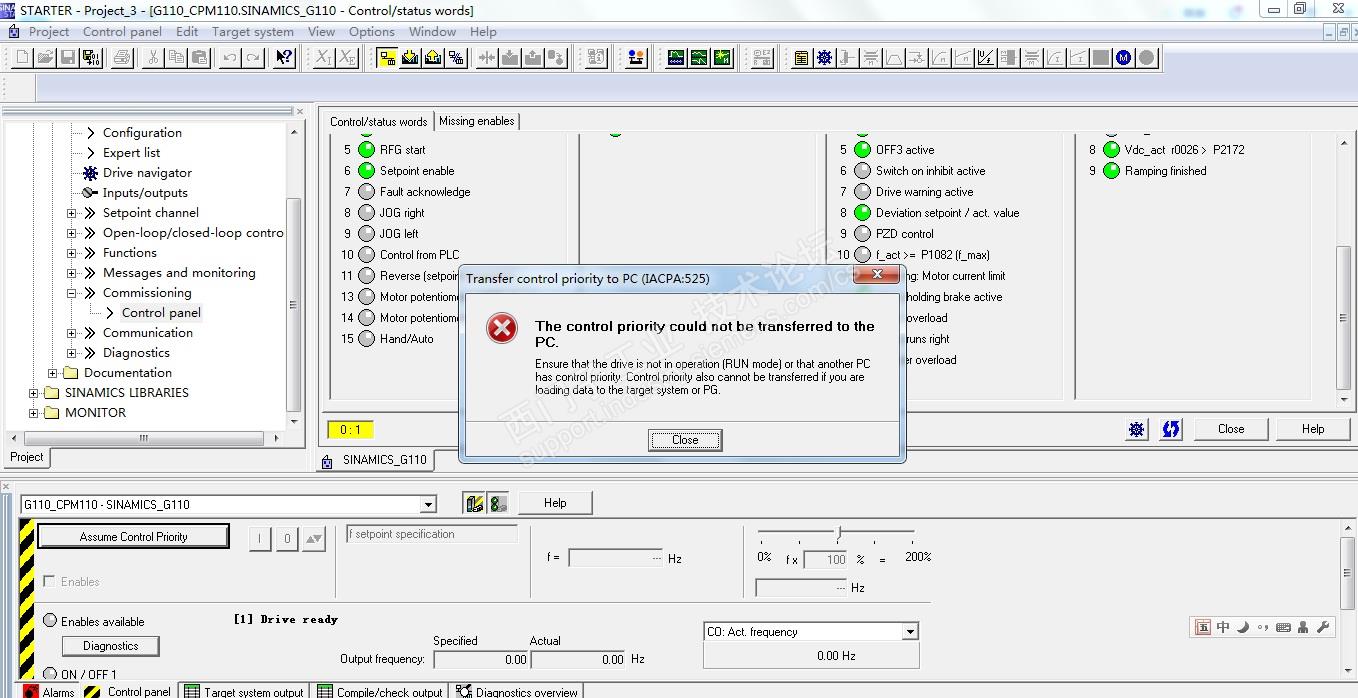Expand the SINAMICS LIBRARIES node
Screen dimensions: 1358x698
[34, 393]
